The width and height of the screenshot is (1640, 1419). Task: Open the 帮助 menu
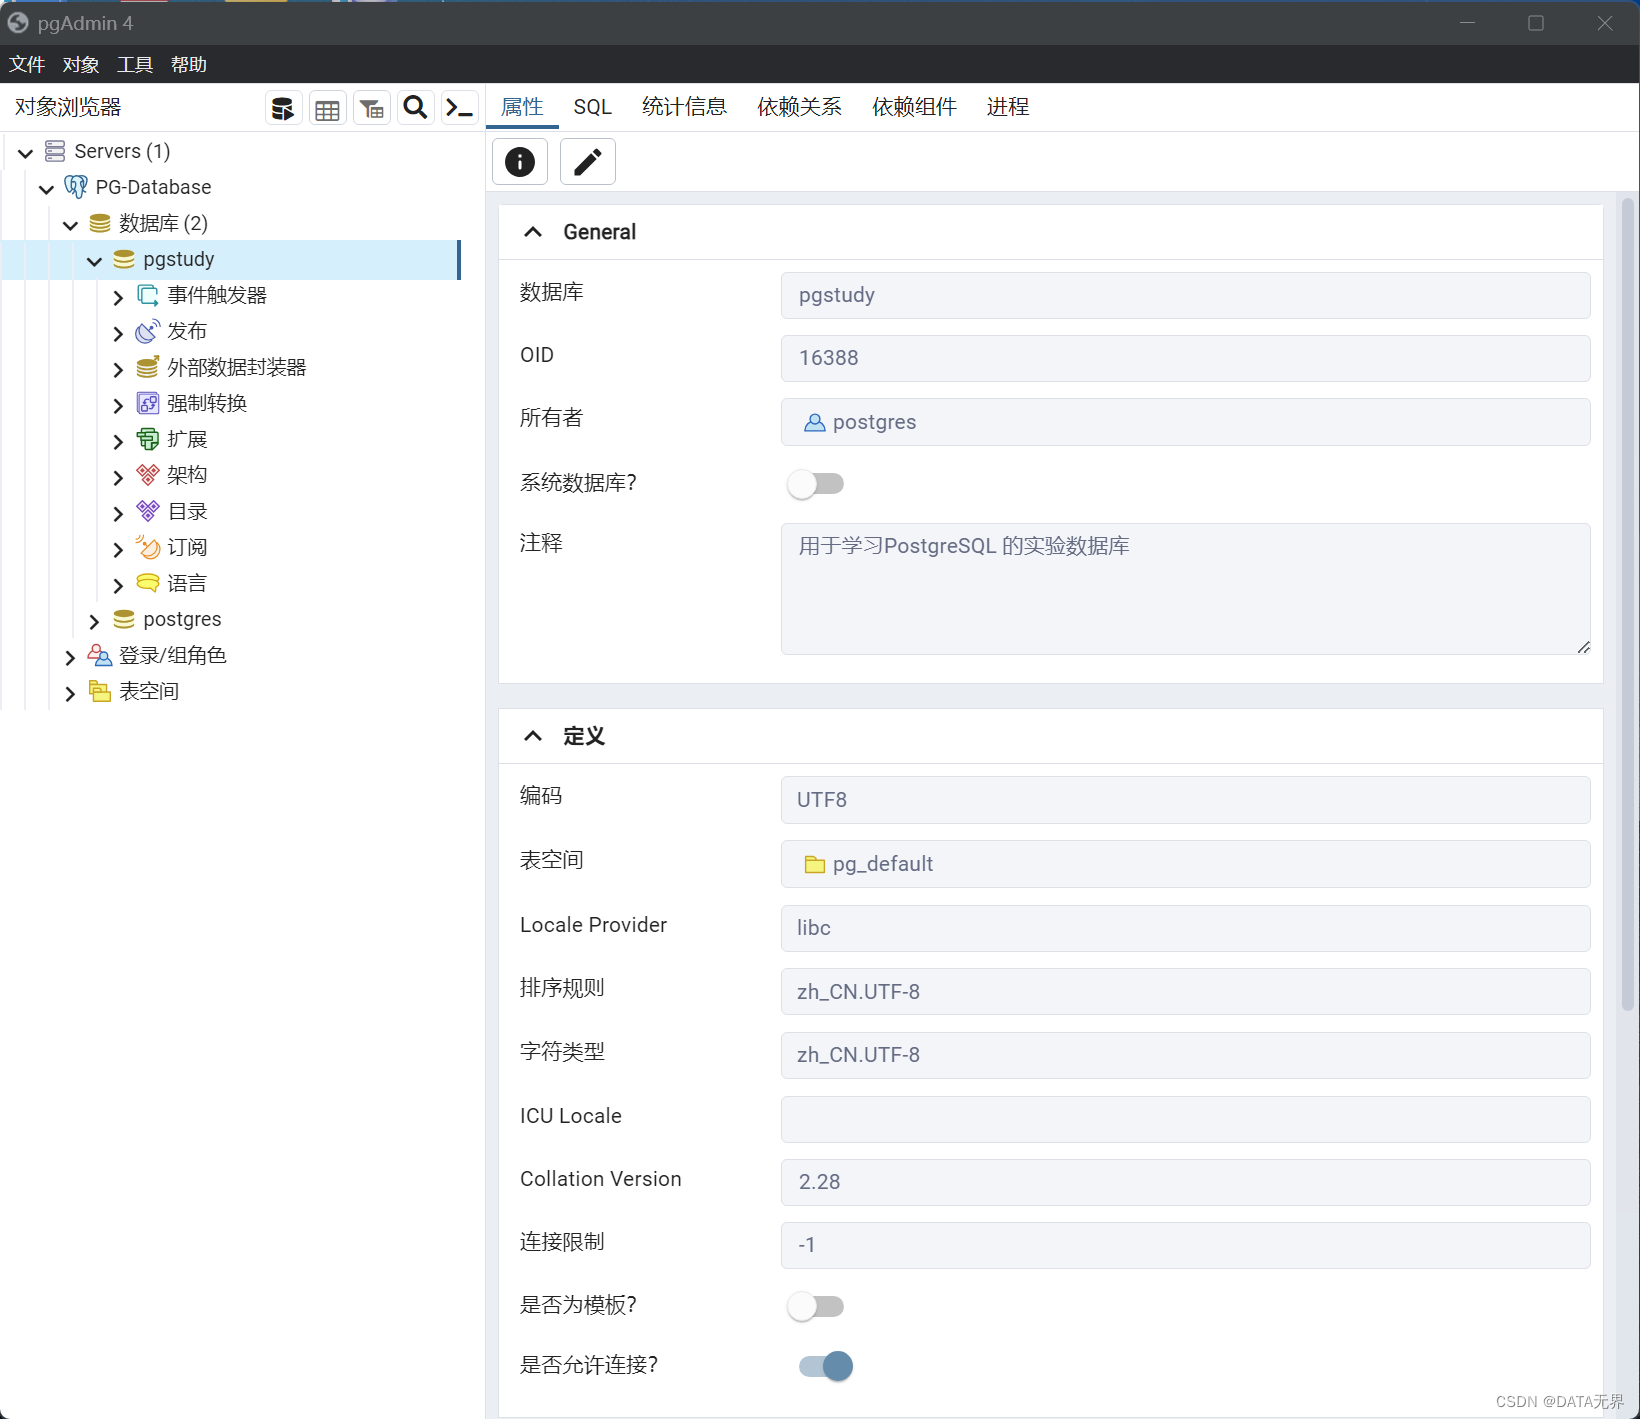point(189,64)
